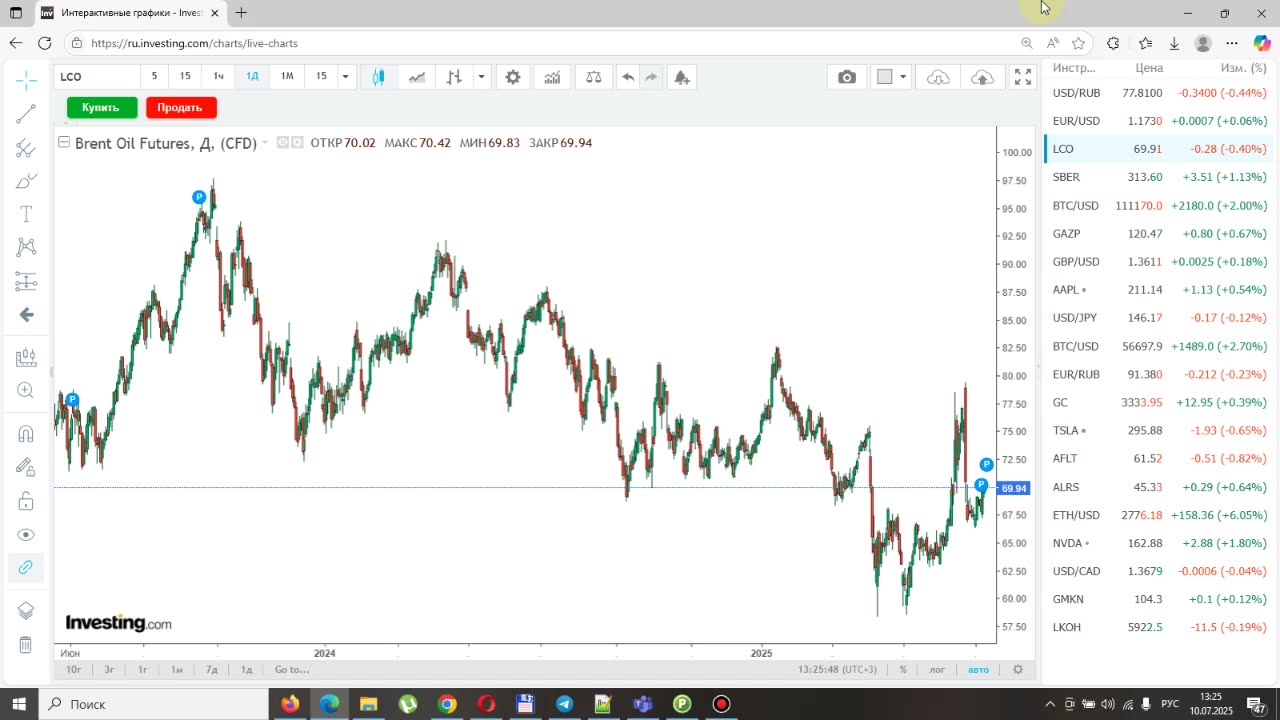The image size is (1280, 720).
Task: Open the indicators bar-chart icon
Action: click(x=552, y=77)
